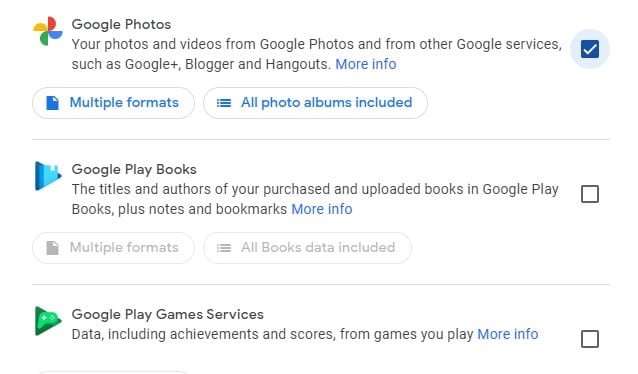Screen dimensions: 638x374
Task: Uncheck the Google Photos checkbox
Action: (x=590, y=49)
